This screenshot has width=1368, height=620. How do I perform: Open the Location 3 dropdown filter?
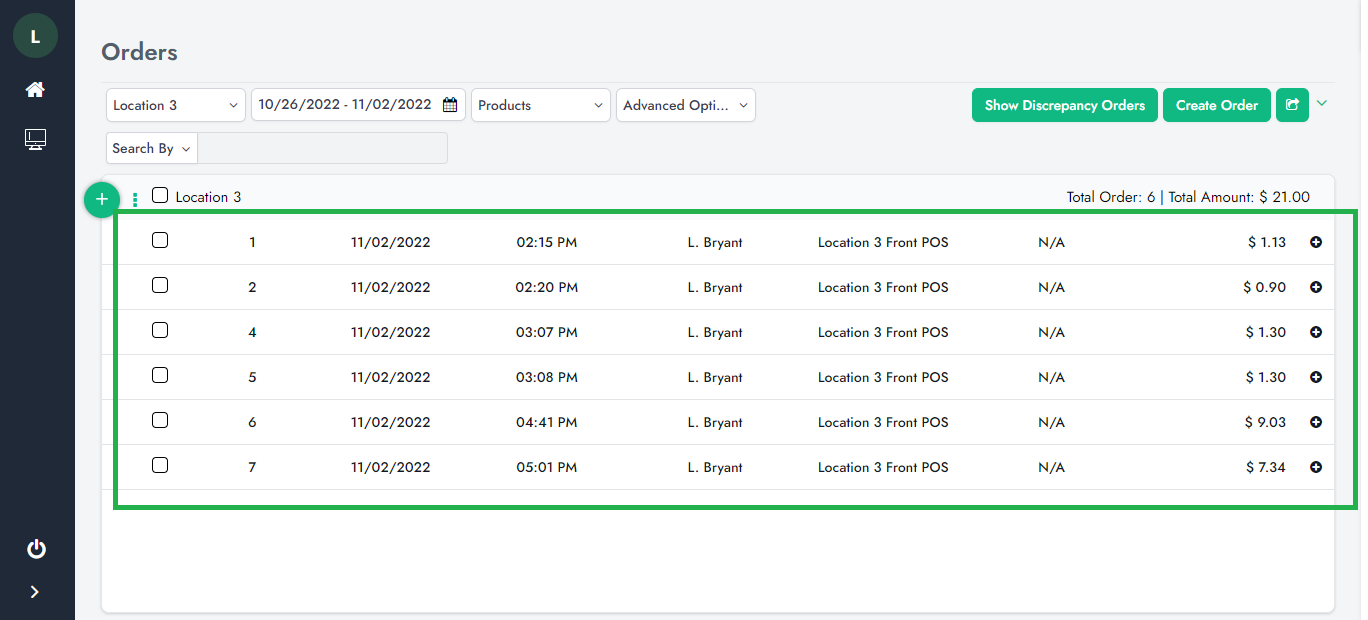click(176, 105)
